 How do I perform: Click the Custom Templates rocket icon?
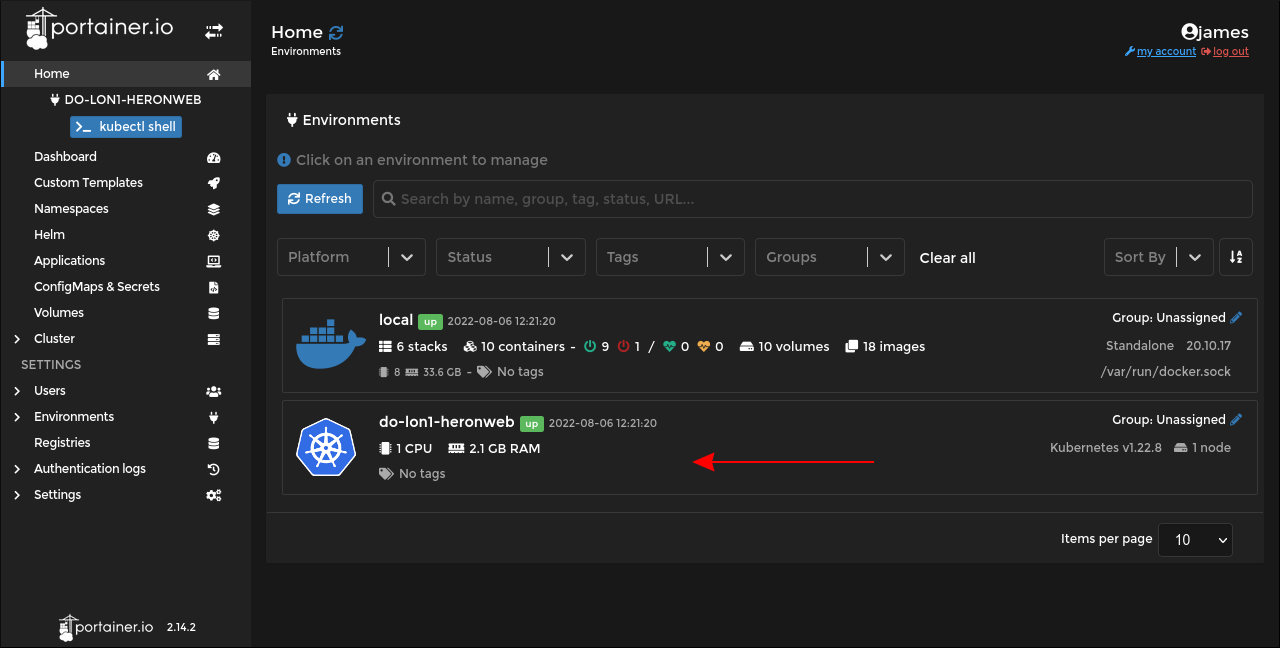coord(213,183)
